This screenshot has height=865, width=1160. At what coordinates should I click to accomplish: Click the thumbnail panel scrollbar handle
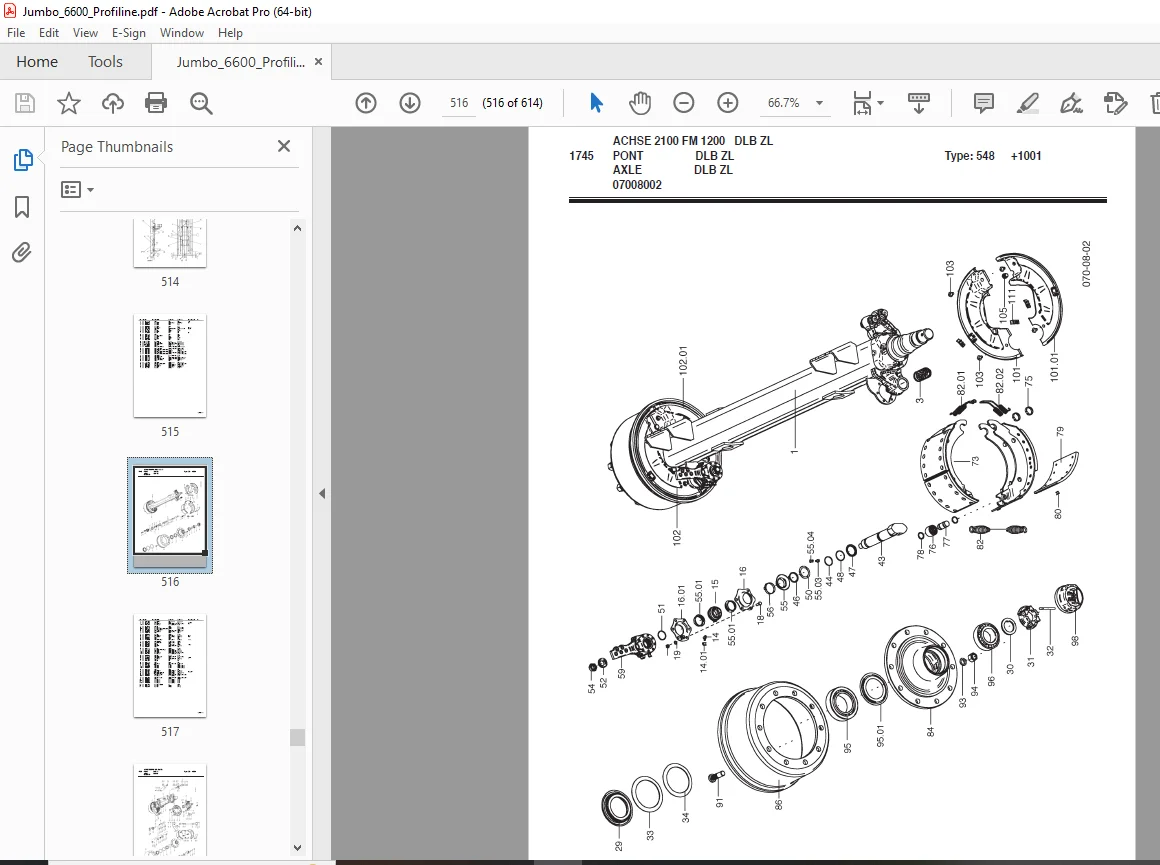(x=297, y=738)
